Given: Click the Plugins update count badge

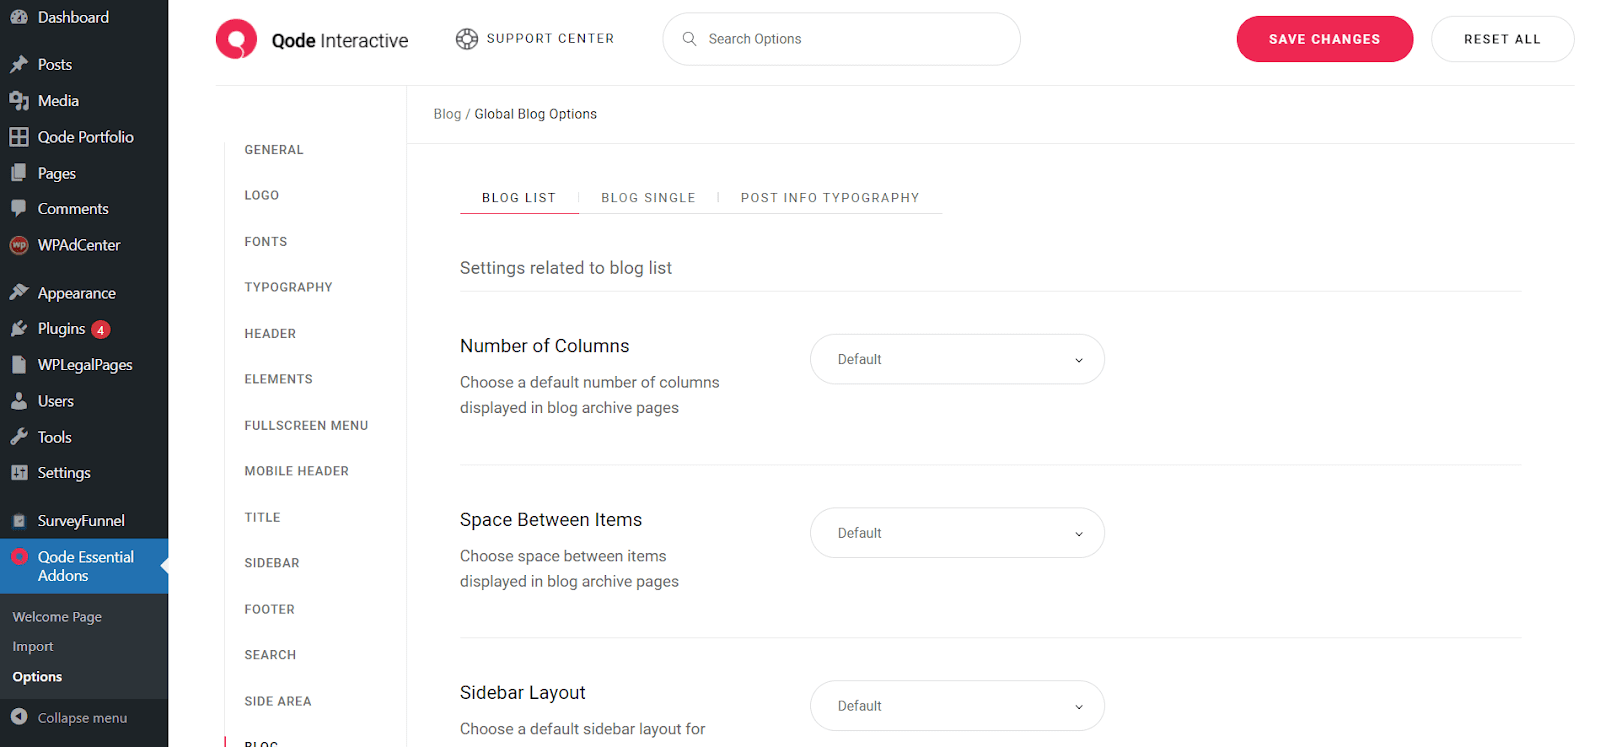Looking at the screenshot, I should pyautogui.click(x=100, y=329).
